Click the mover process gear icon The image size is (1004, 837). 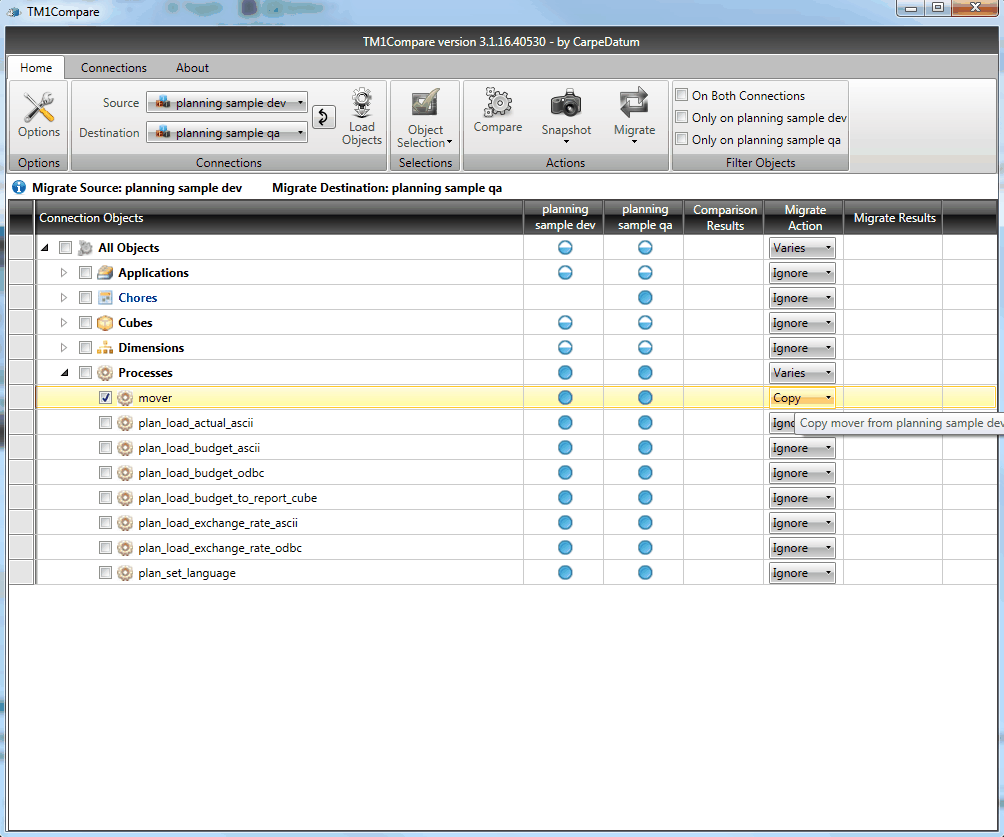click(125, 398)
